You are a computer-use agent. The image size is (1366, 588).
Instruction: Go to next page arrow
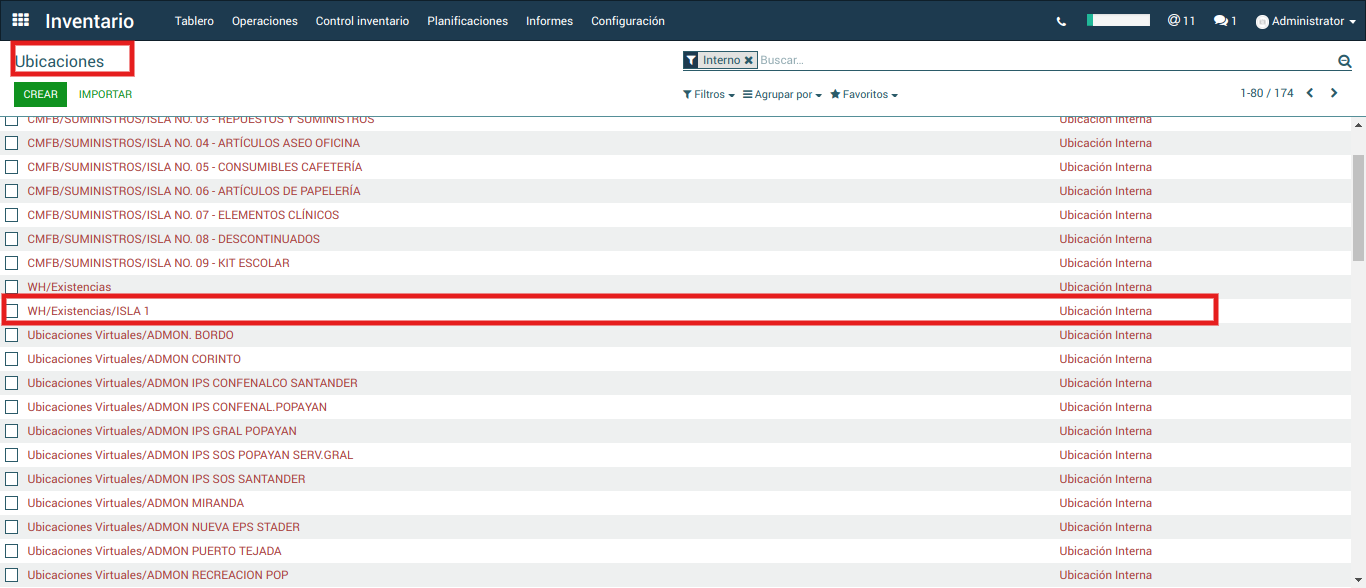pos(1334,94)
